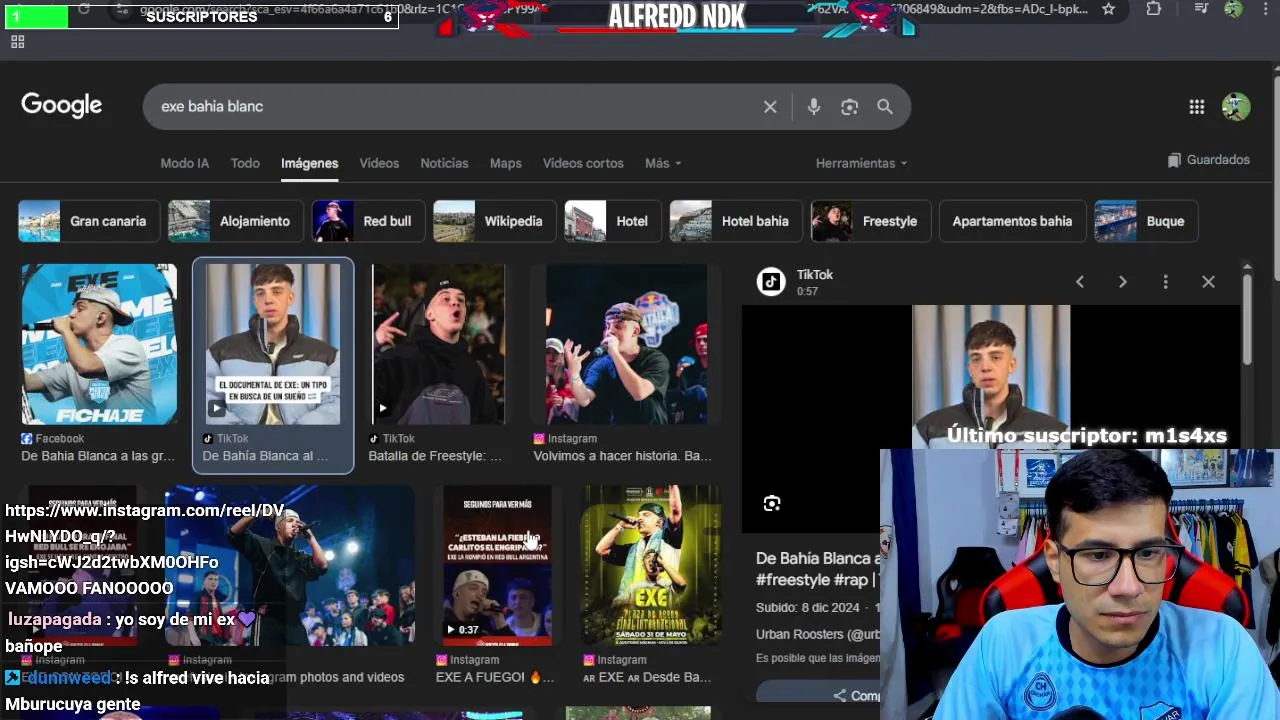Open the large TikTok preview image
The image size is (1280, 720).
click(991, 376)
